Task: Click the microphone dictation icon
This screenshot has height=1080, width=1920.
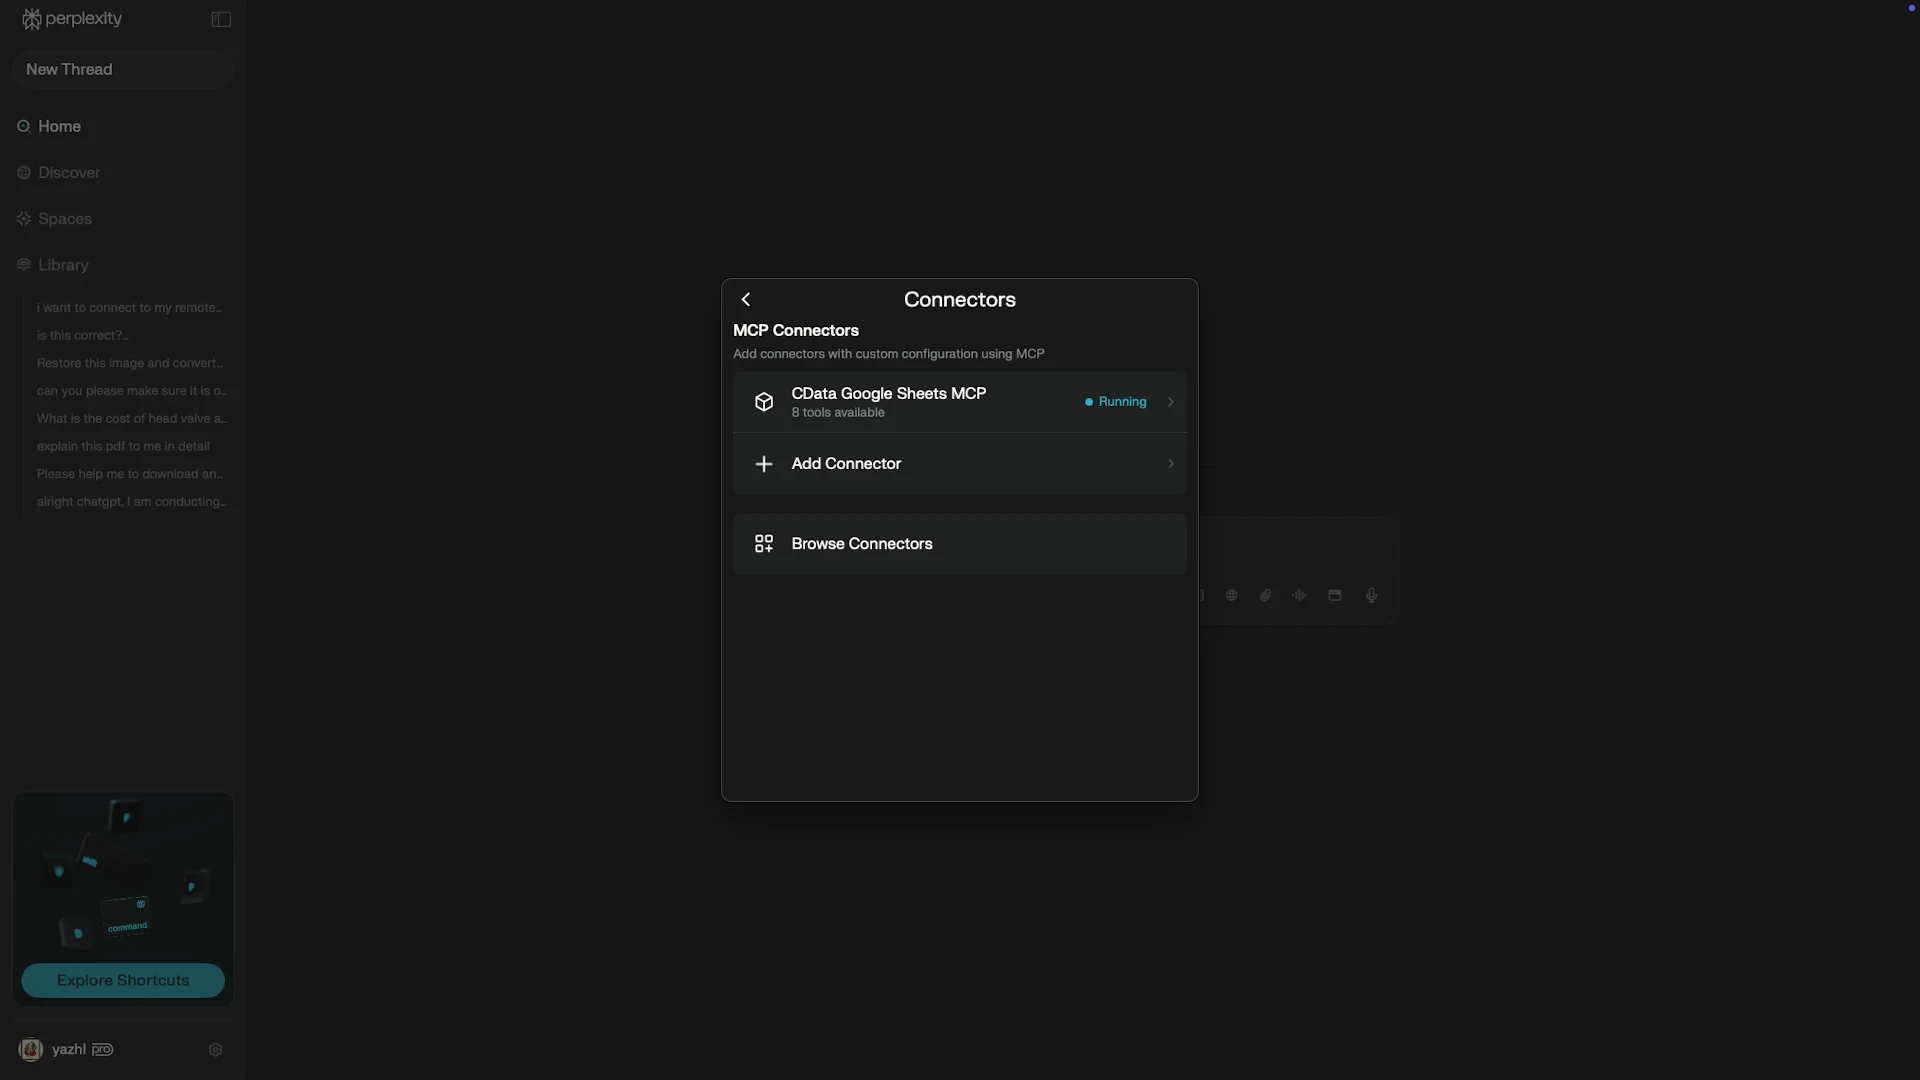Action: [x=1372, y=596]
